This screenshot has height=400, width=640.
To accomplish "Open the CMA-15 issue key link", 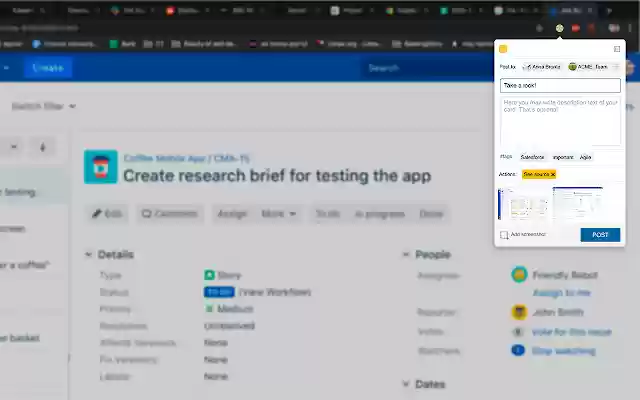I will tap(232, 158).
